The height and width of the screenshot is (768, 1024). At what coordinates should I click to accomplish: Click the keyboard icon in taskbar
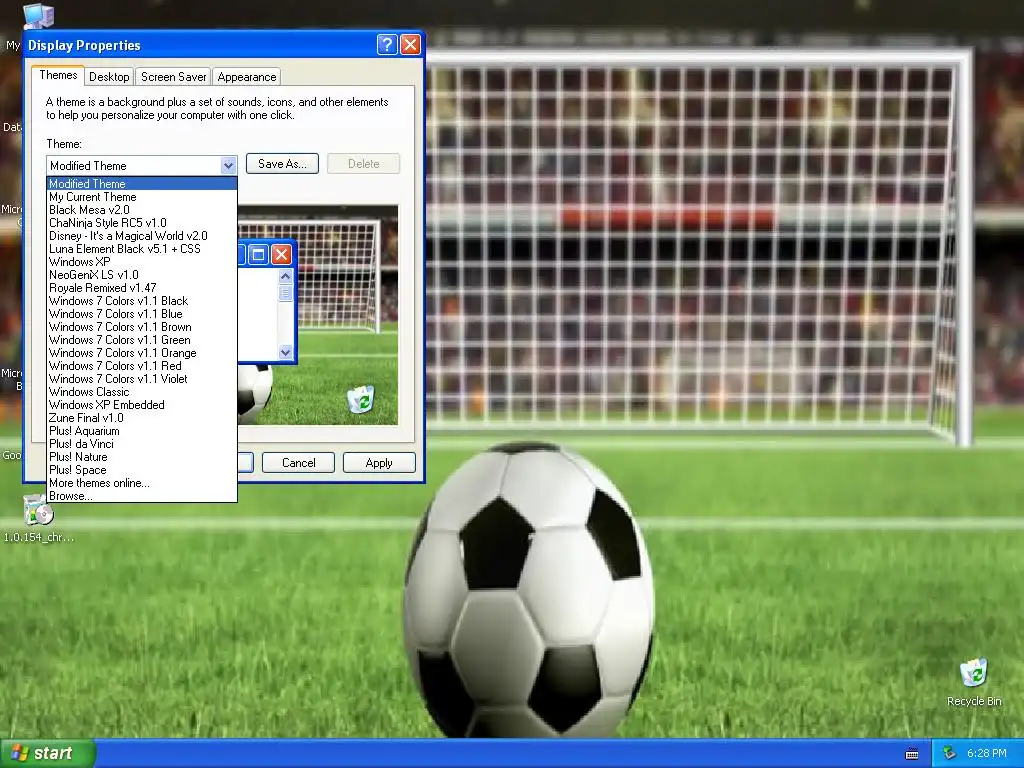(x=912, y=754)
